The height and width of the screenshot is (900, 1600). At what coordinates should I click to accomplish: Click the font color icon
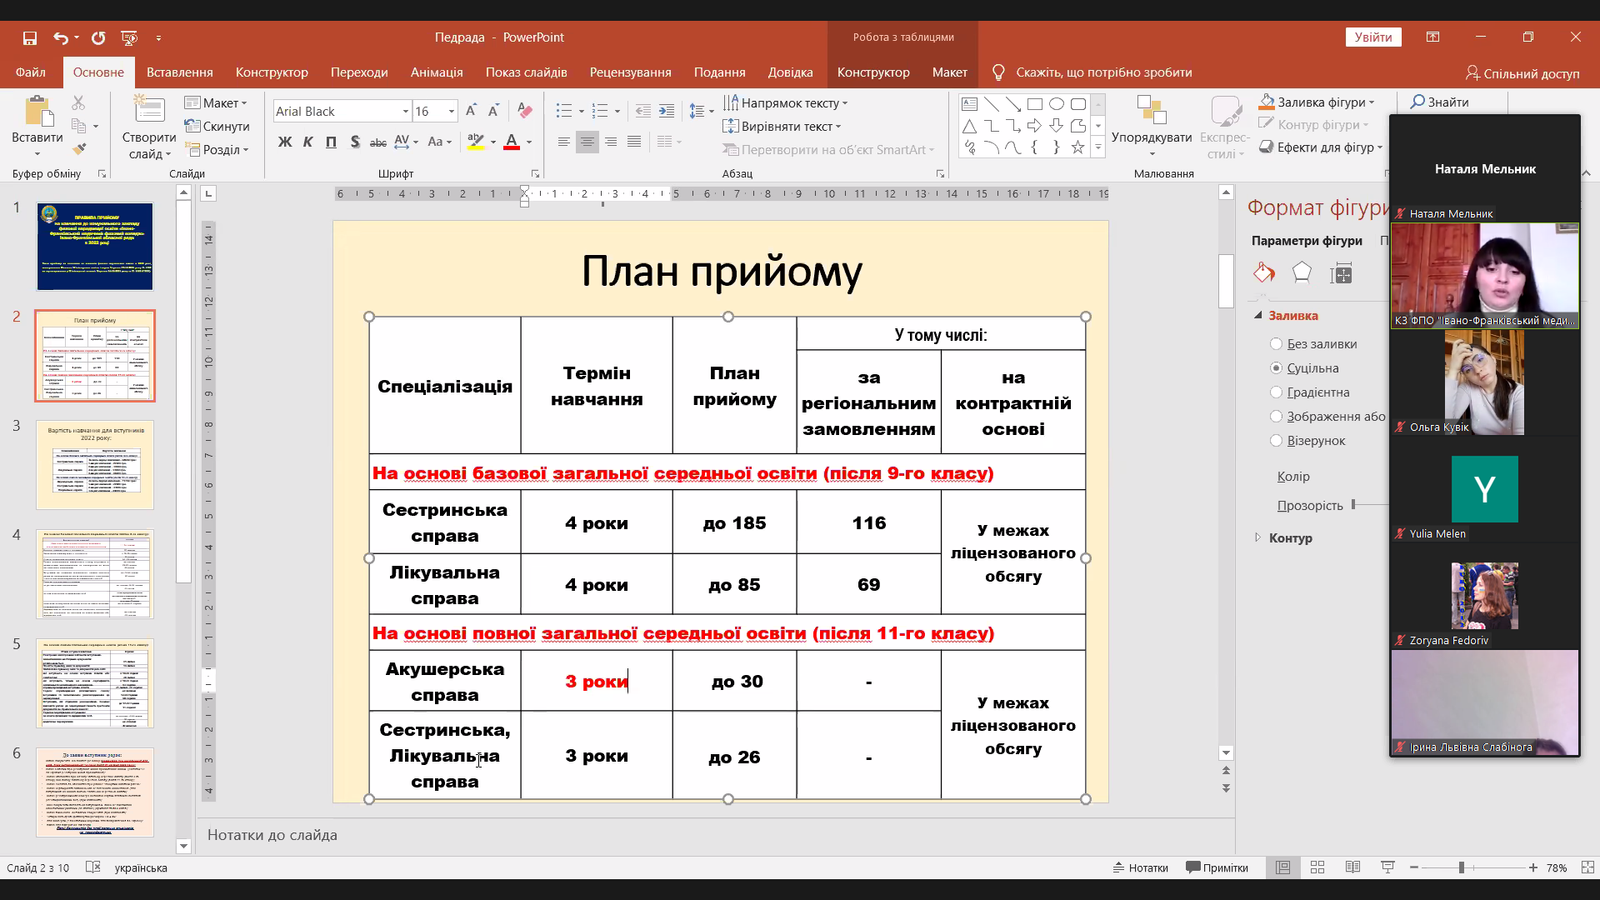pyautogui.click(x=512, y=142)
